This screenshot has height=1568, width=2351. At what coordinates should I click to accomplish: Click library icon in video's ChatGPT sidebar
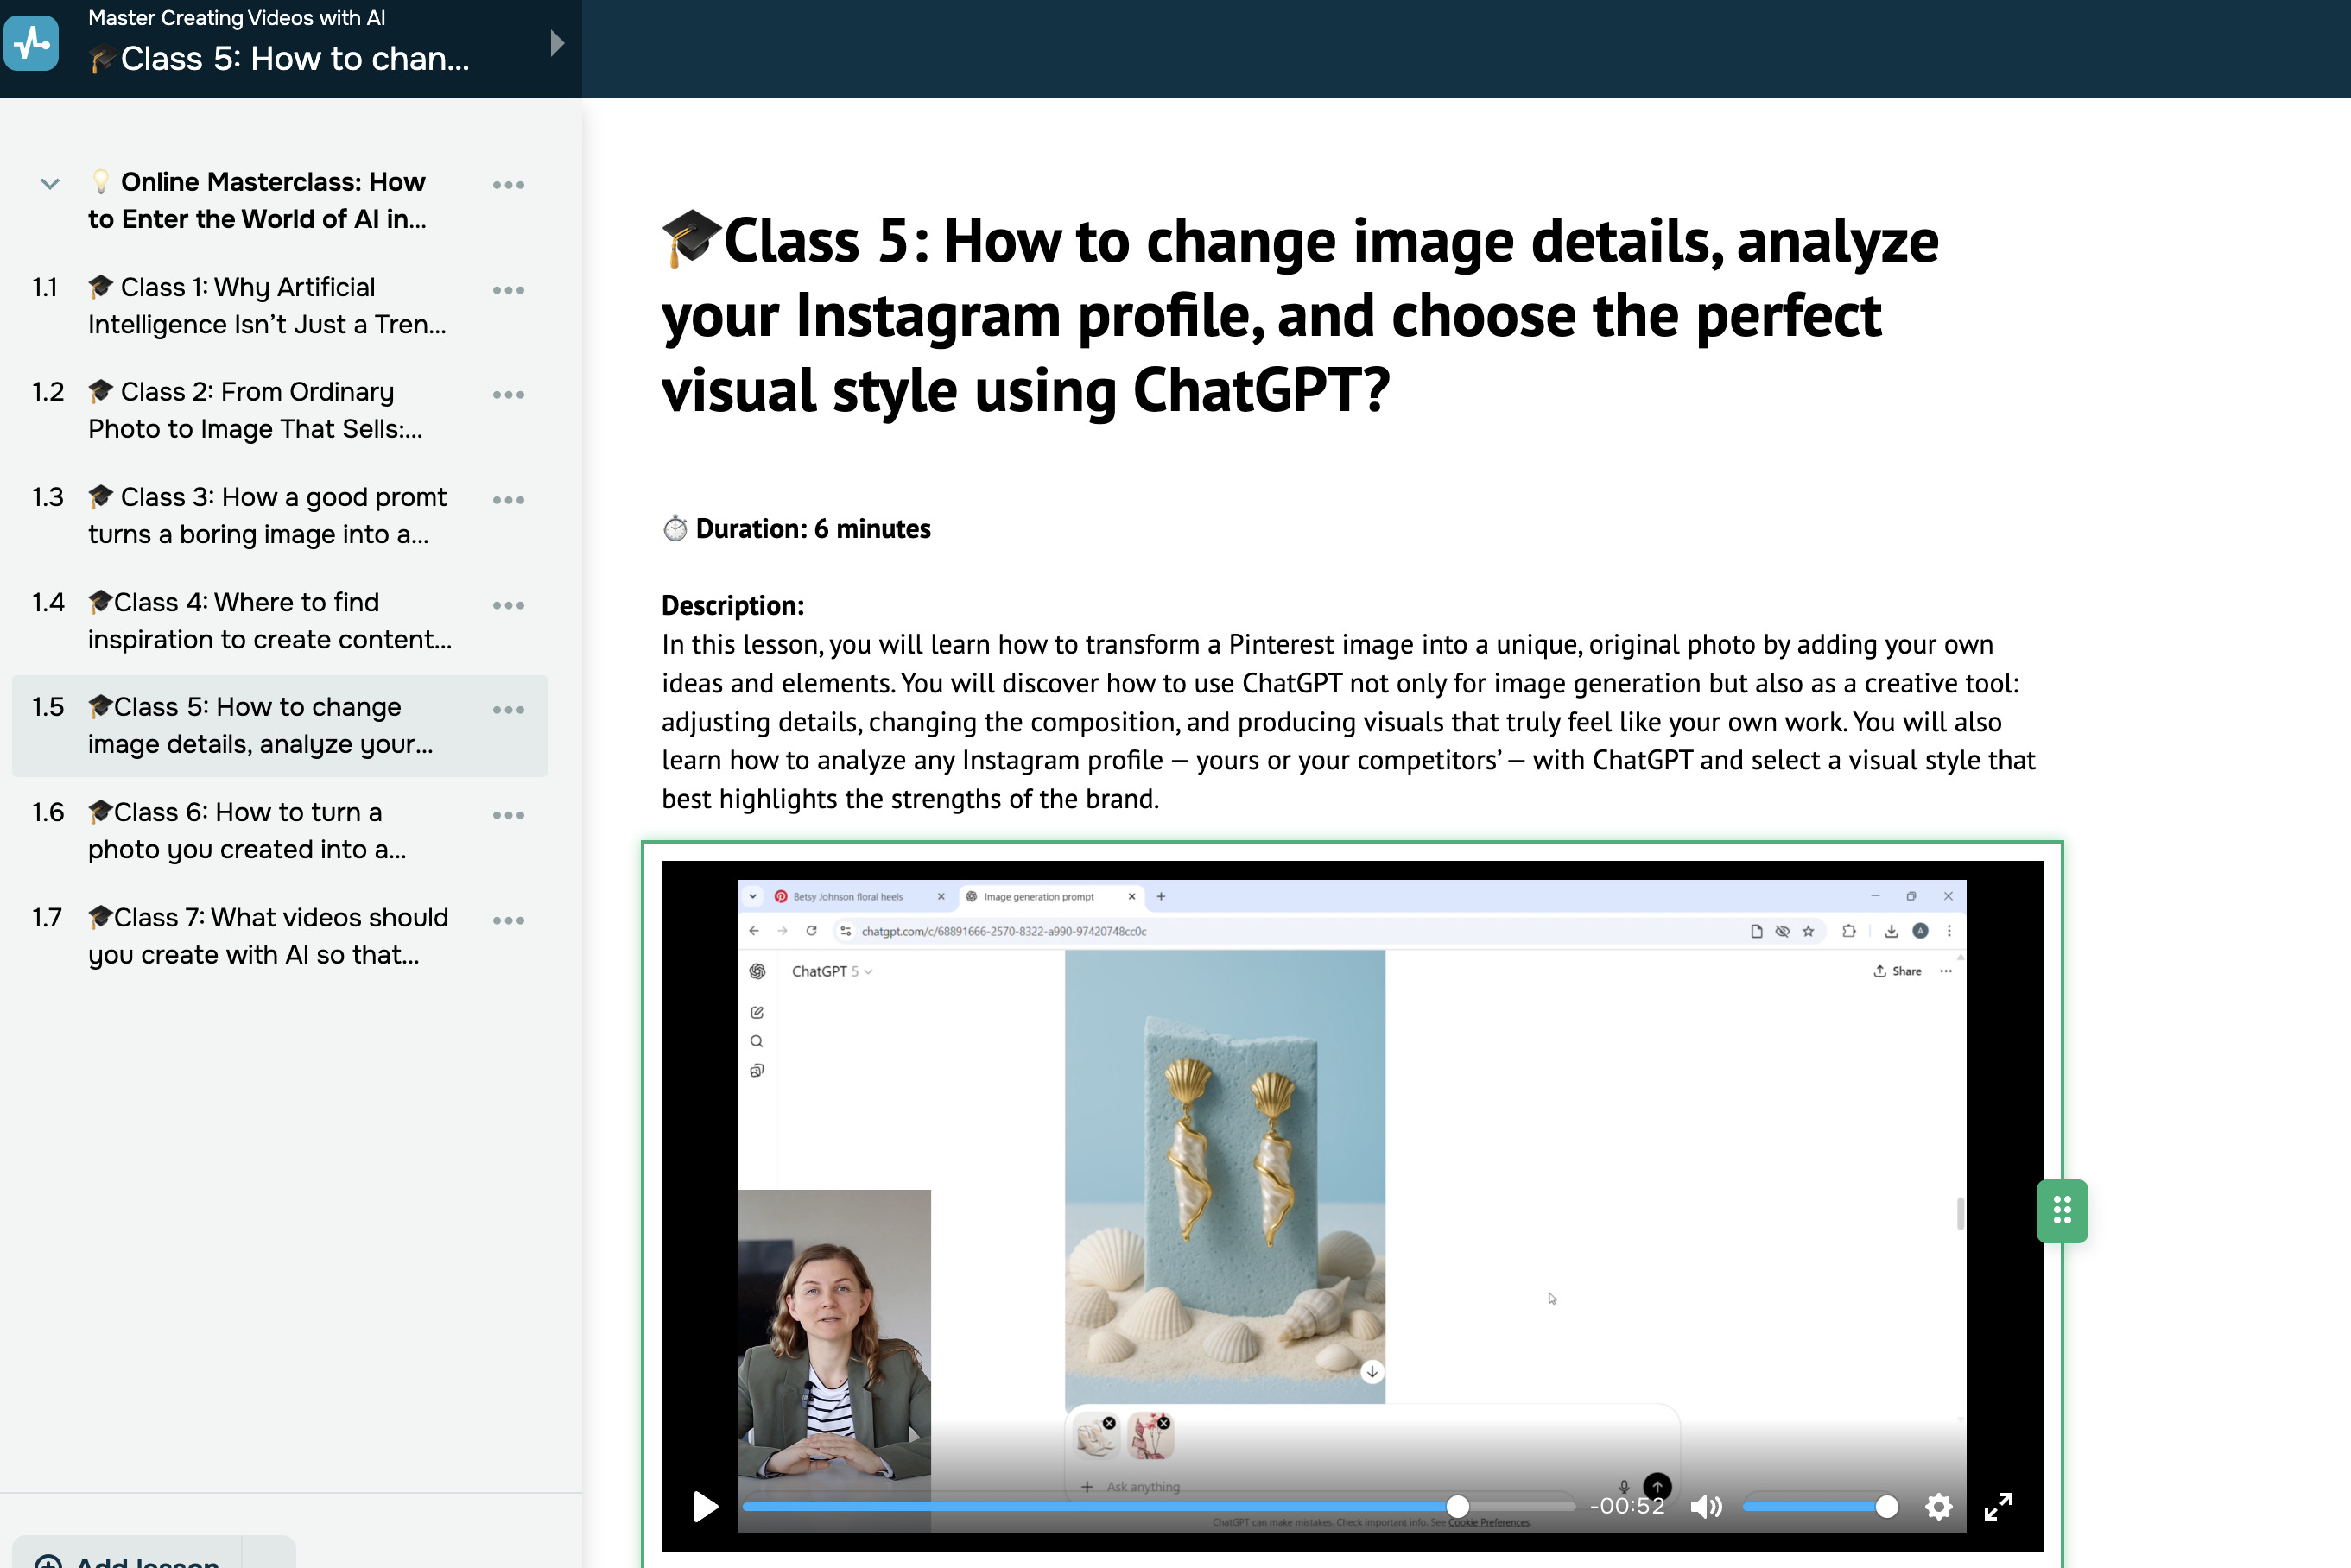757,1070
